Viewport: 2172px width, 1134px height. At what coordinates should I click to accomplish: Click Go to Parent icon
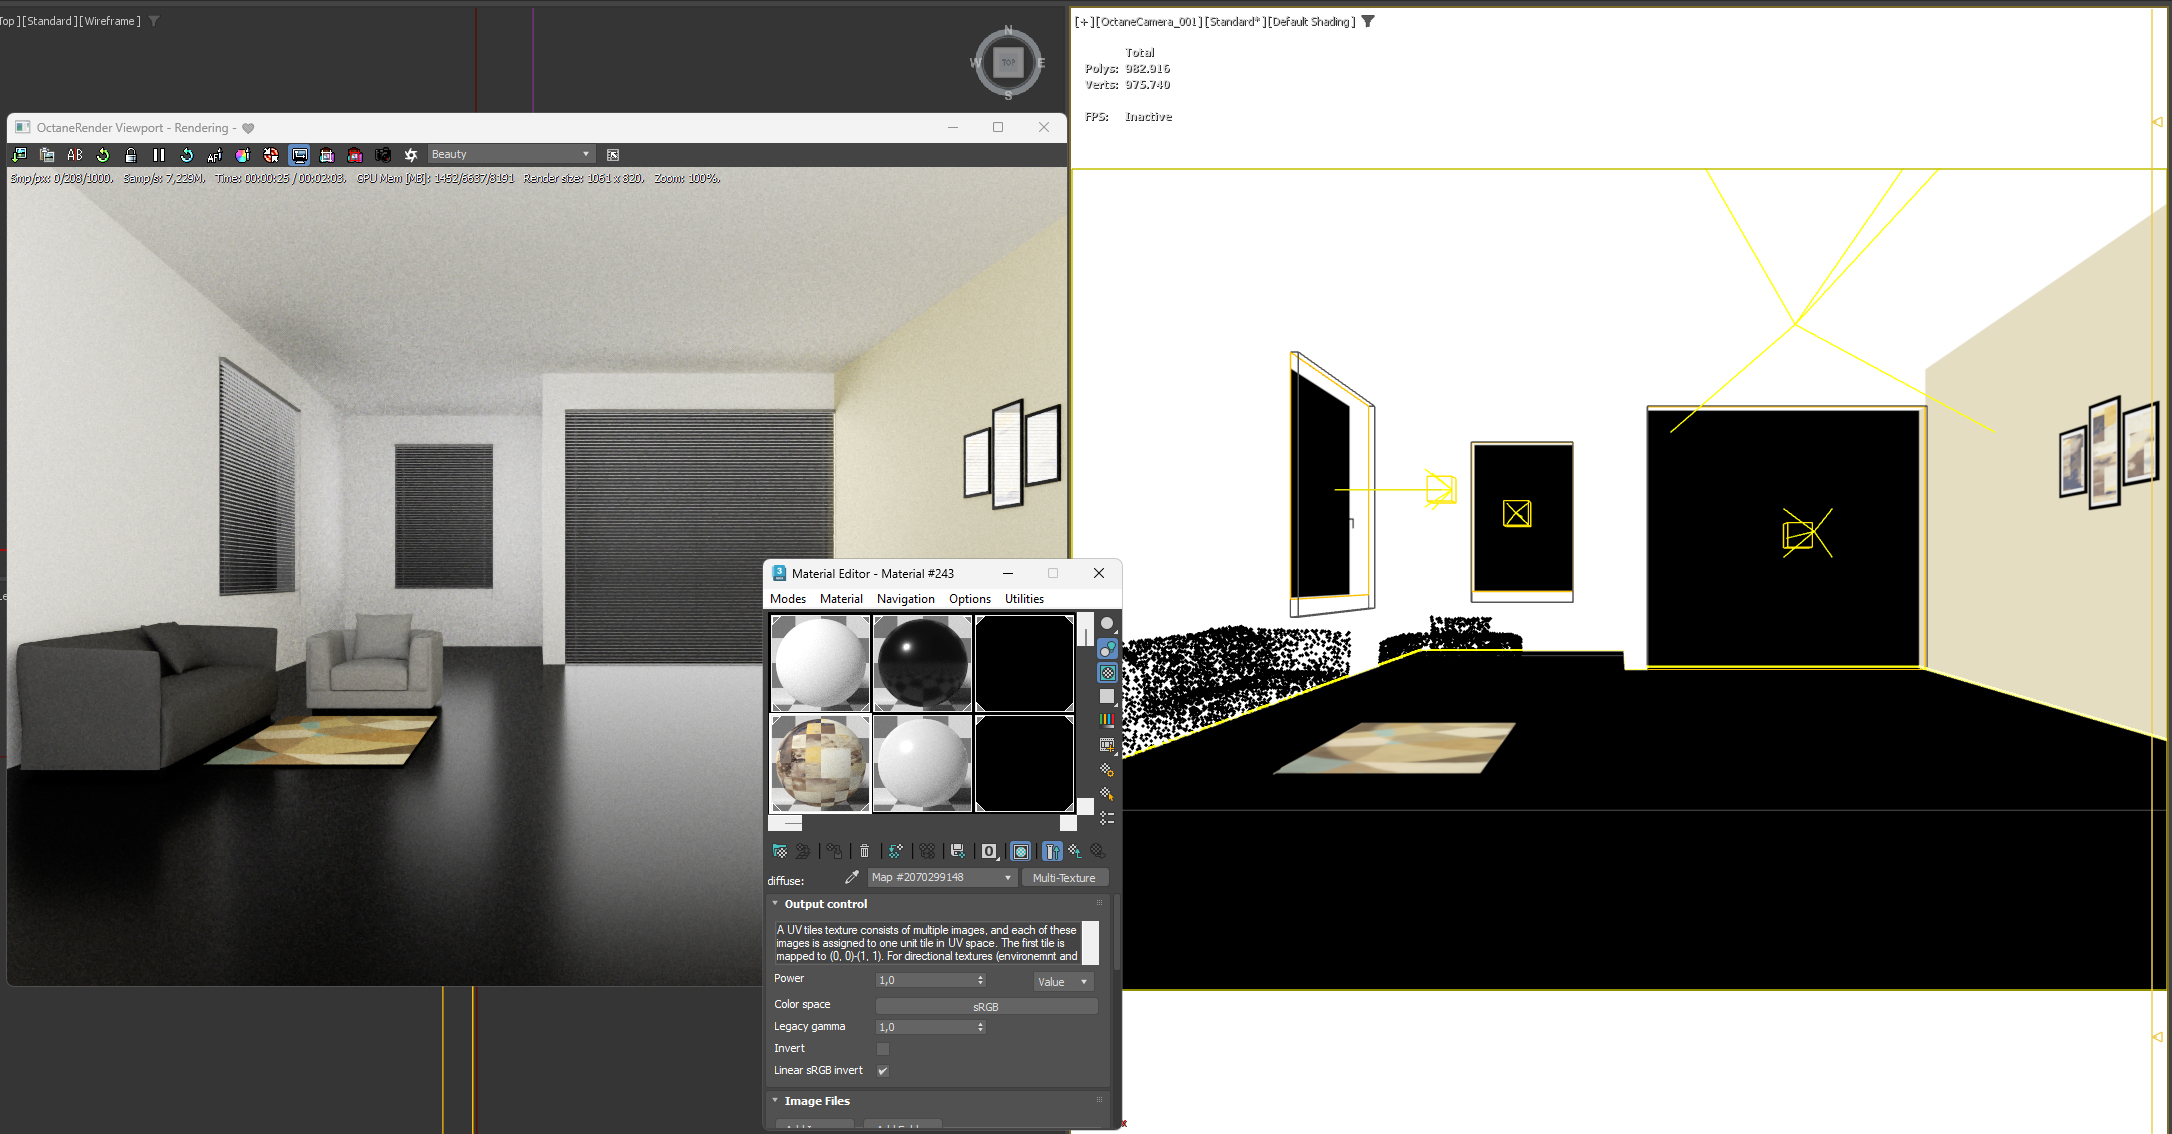(x=1074, y=851)
